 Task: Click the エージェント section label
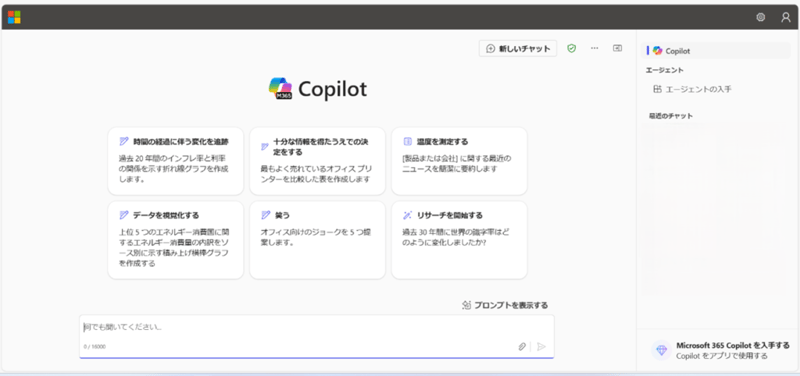click(664, 70)
